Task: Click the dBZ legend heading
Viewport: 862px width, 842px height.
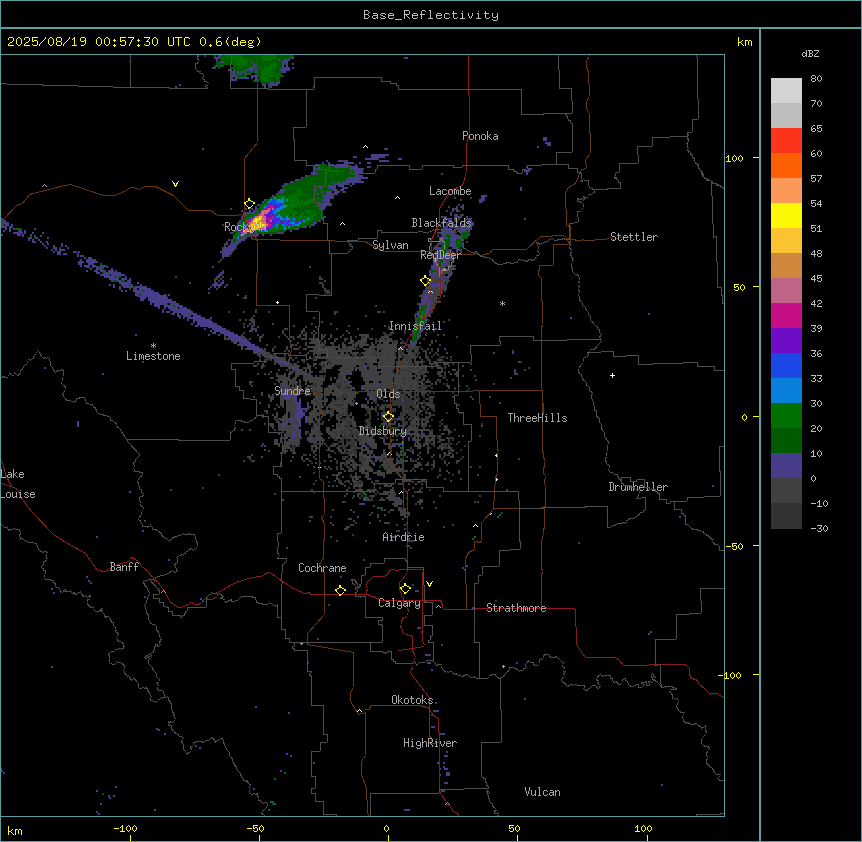Action: pyautogui.click(x=810, y=53)
